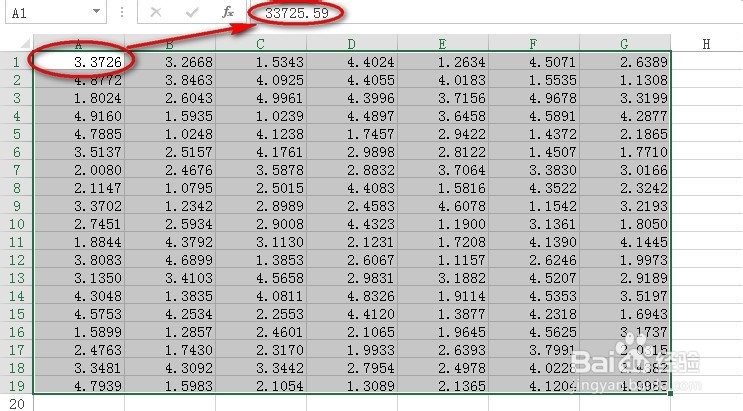This screenshot has height=411, width=743.
Task: Select row 15 header
Action: tap(17, 314)
